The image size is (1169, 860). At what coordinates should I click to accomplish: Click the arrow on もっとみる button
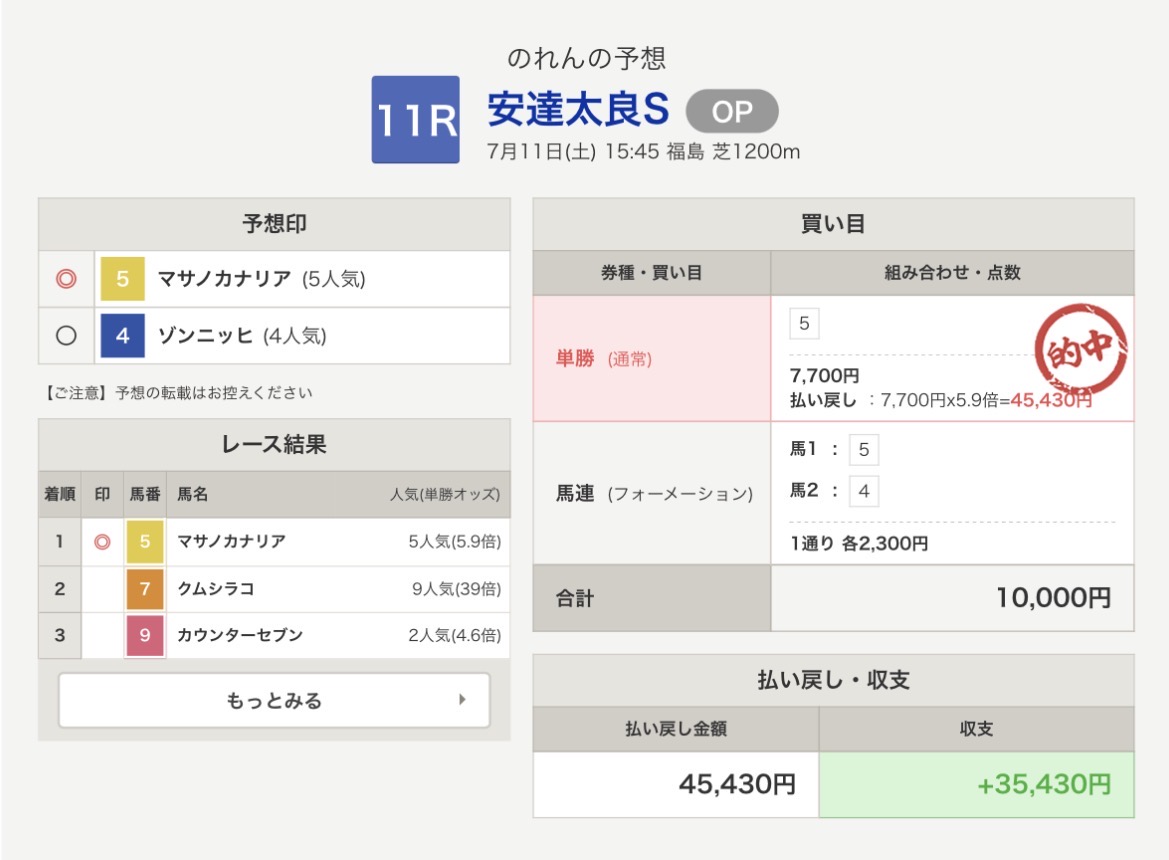462,700
